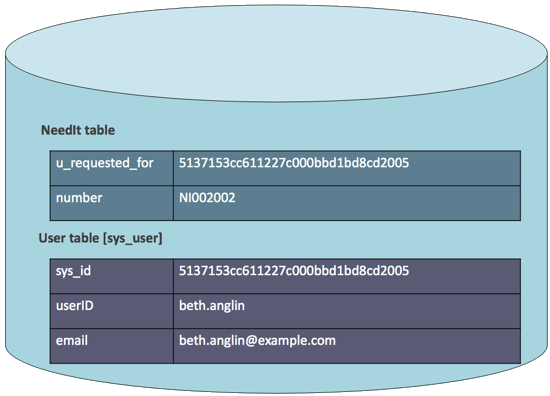The image size is (550, 396).
Task: Select the sys_id field label
Action: point(73,271)
